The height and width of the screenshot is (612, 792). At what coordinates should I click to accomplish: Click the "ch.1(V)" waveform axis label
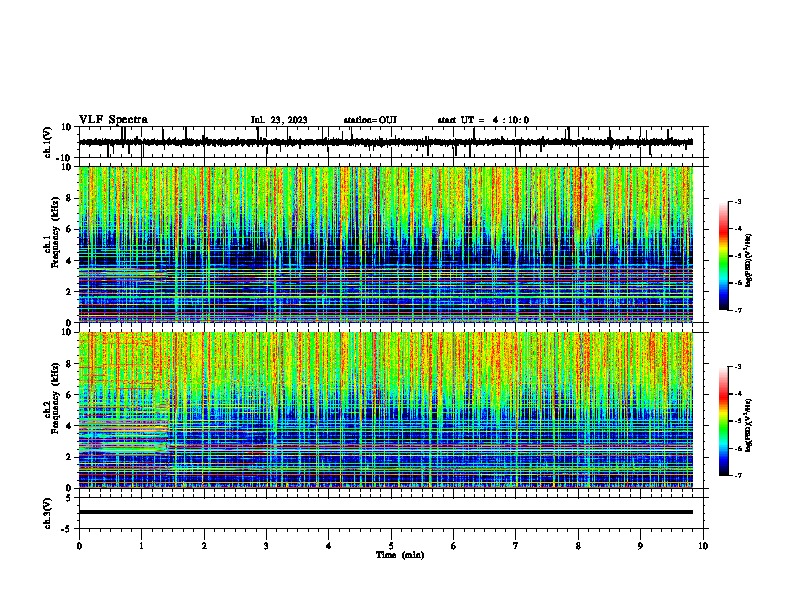[48, 142]
